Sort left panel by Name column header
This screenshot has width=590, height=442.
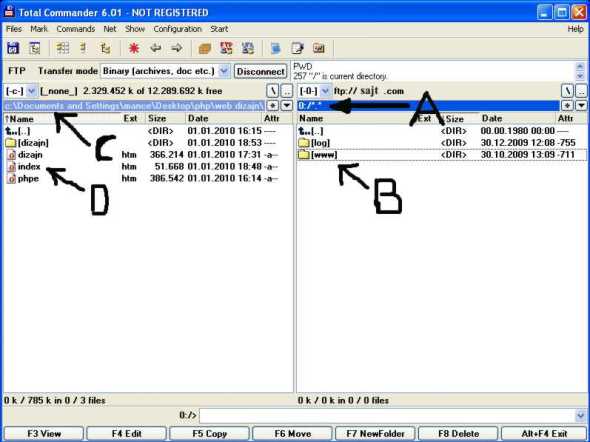[62, 119]
